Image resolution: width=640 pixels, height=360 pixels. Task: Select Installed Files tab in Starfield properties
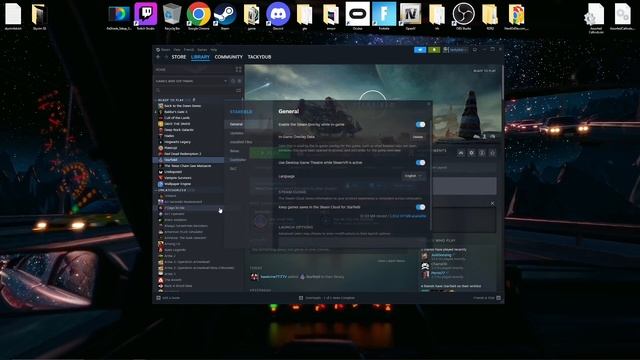point(241,142)
